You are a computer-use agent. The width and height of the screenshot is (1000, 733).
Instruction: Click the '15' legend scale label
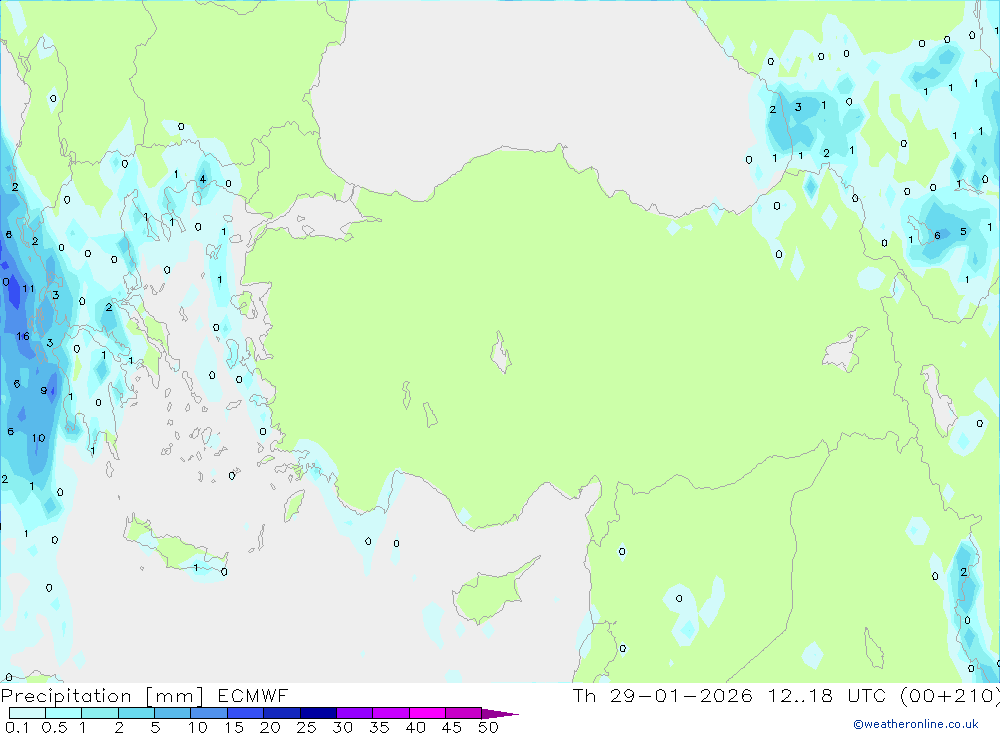click(x=234, y=727)
